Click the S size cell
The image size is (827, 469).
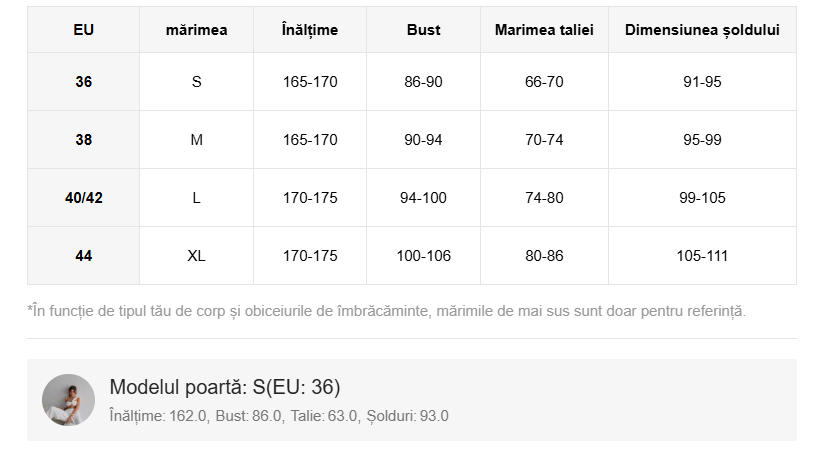(x=196, y=82)
